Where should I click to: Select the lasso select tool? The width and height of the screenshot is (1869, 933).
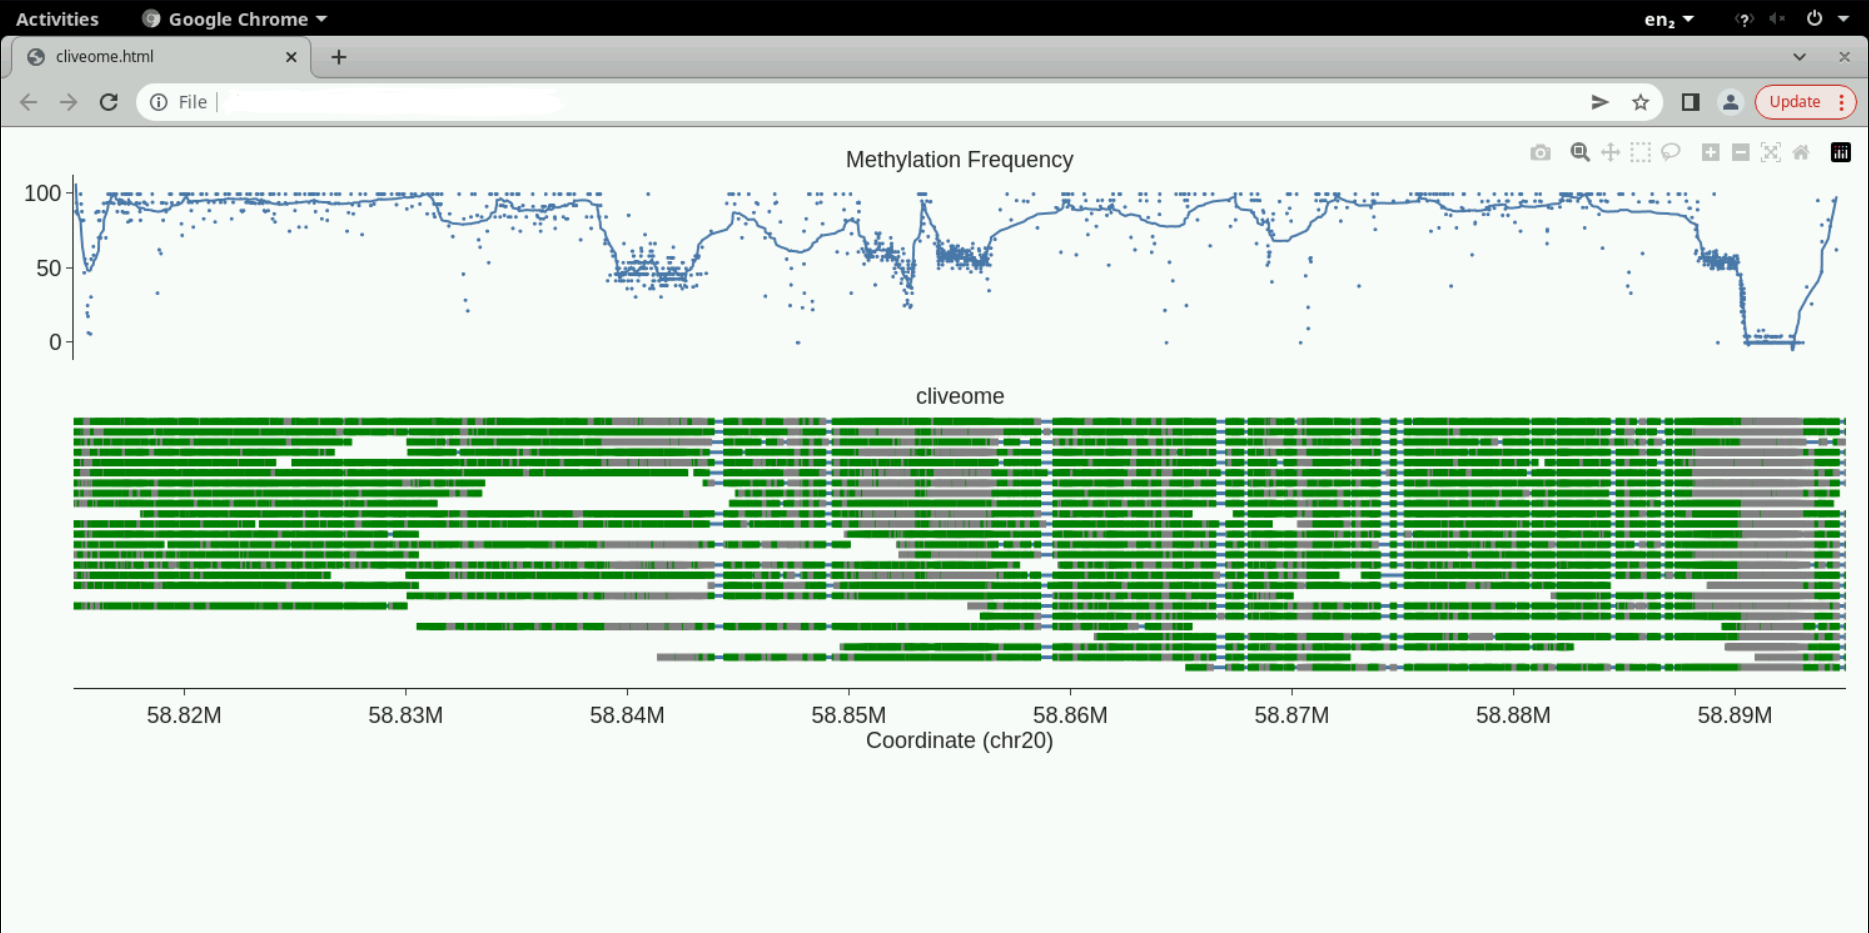[x=1671, y=152]
